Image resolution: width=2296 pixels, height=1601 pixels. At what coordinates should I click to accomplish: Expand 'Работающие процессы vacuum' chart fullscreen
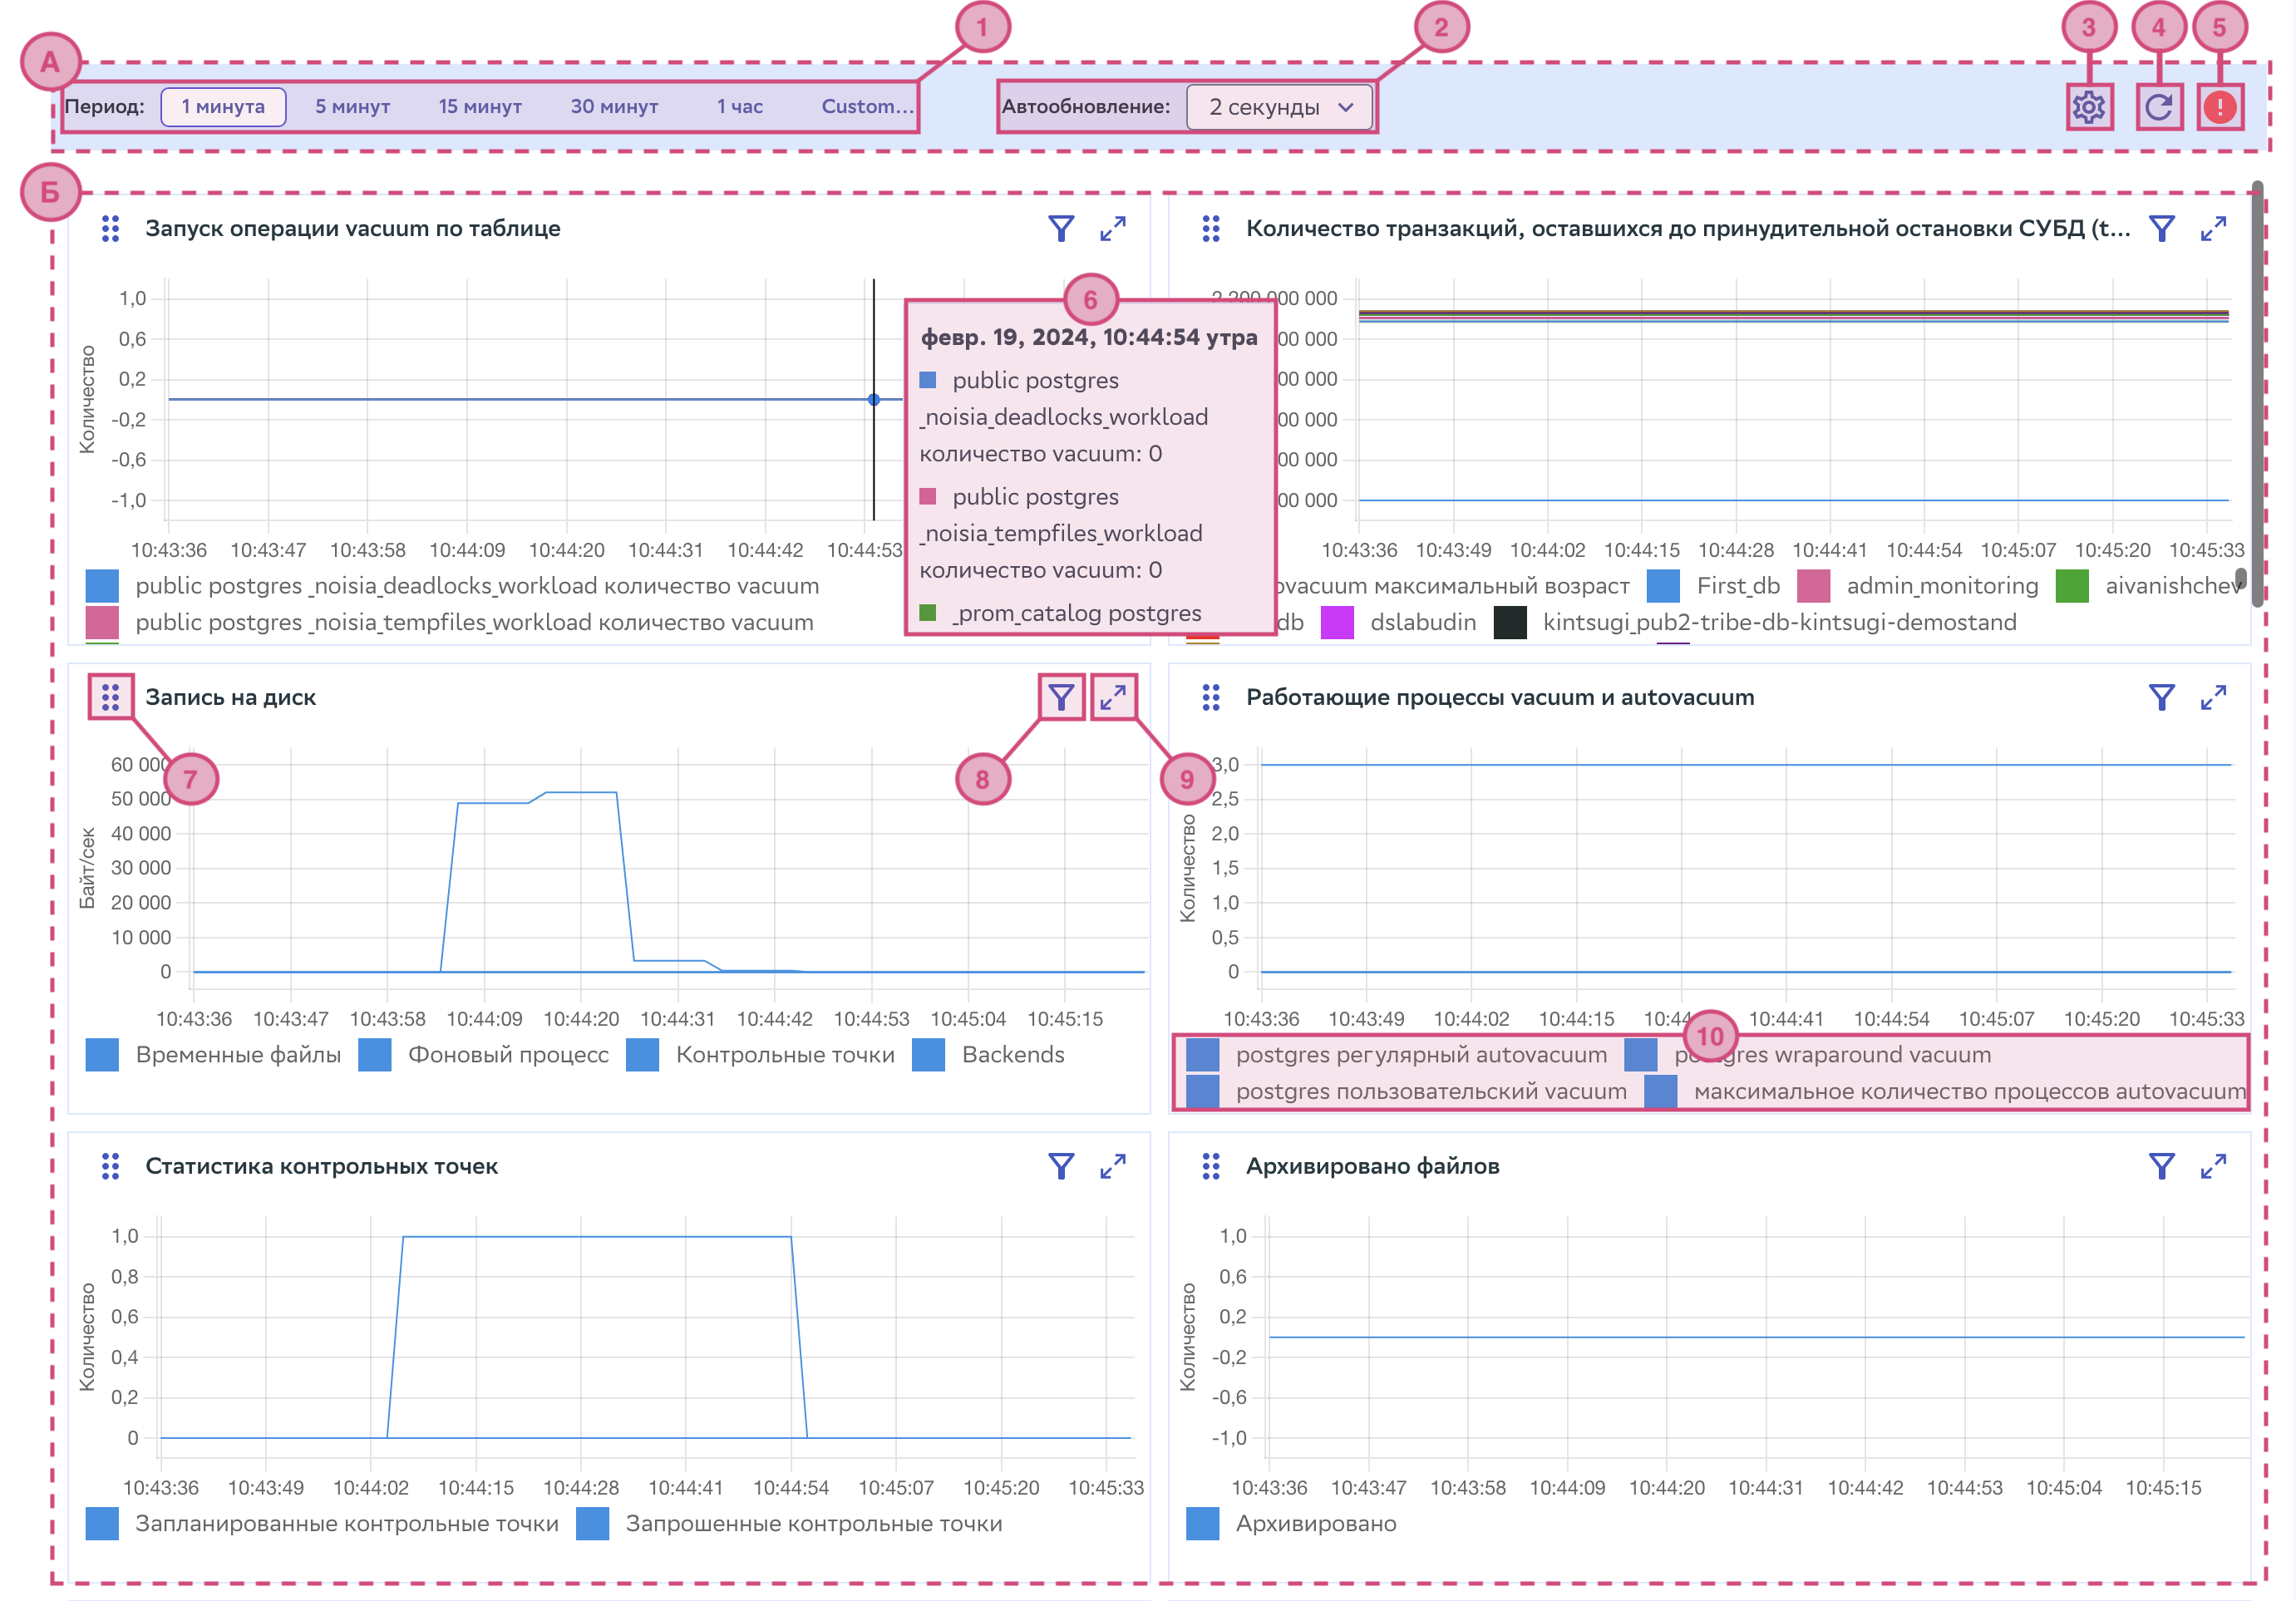pyautogui.click(x=2213, y=697)
